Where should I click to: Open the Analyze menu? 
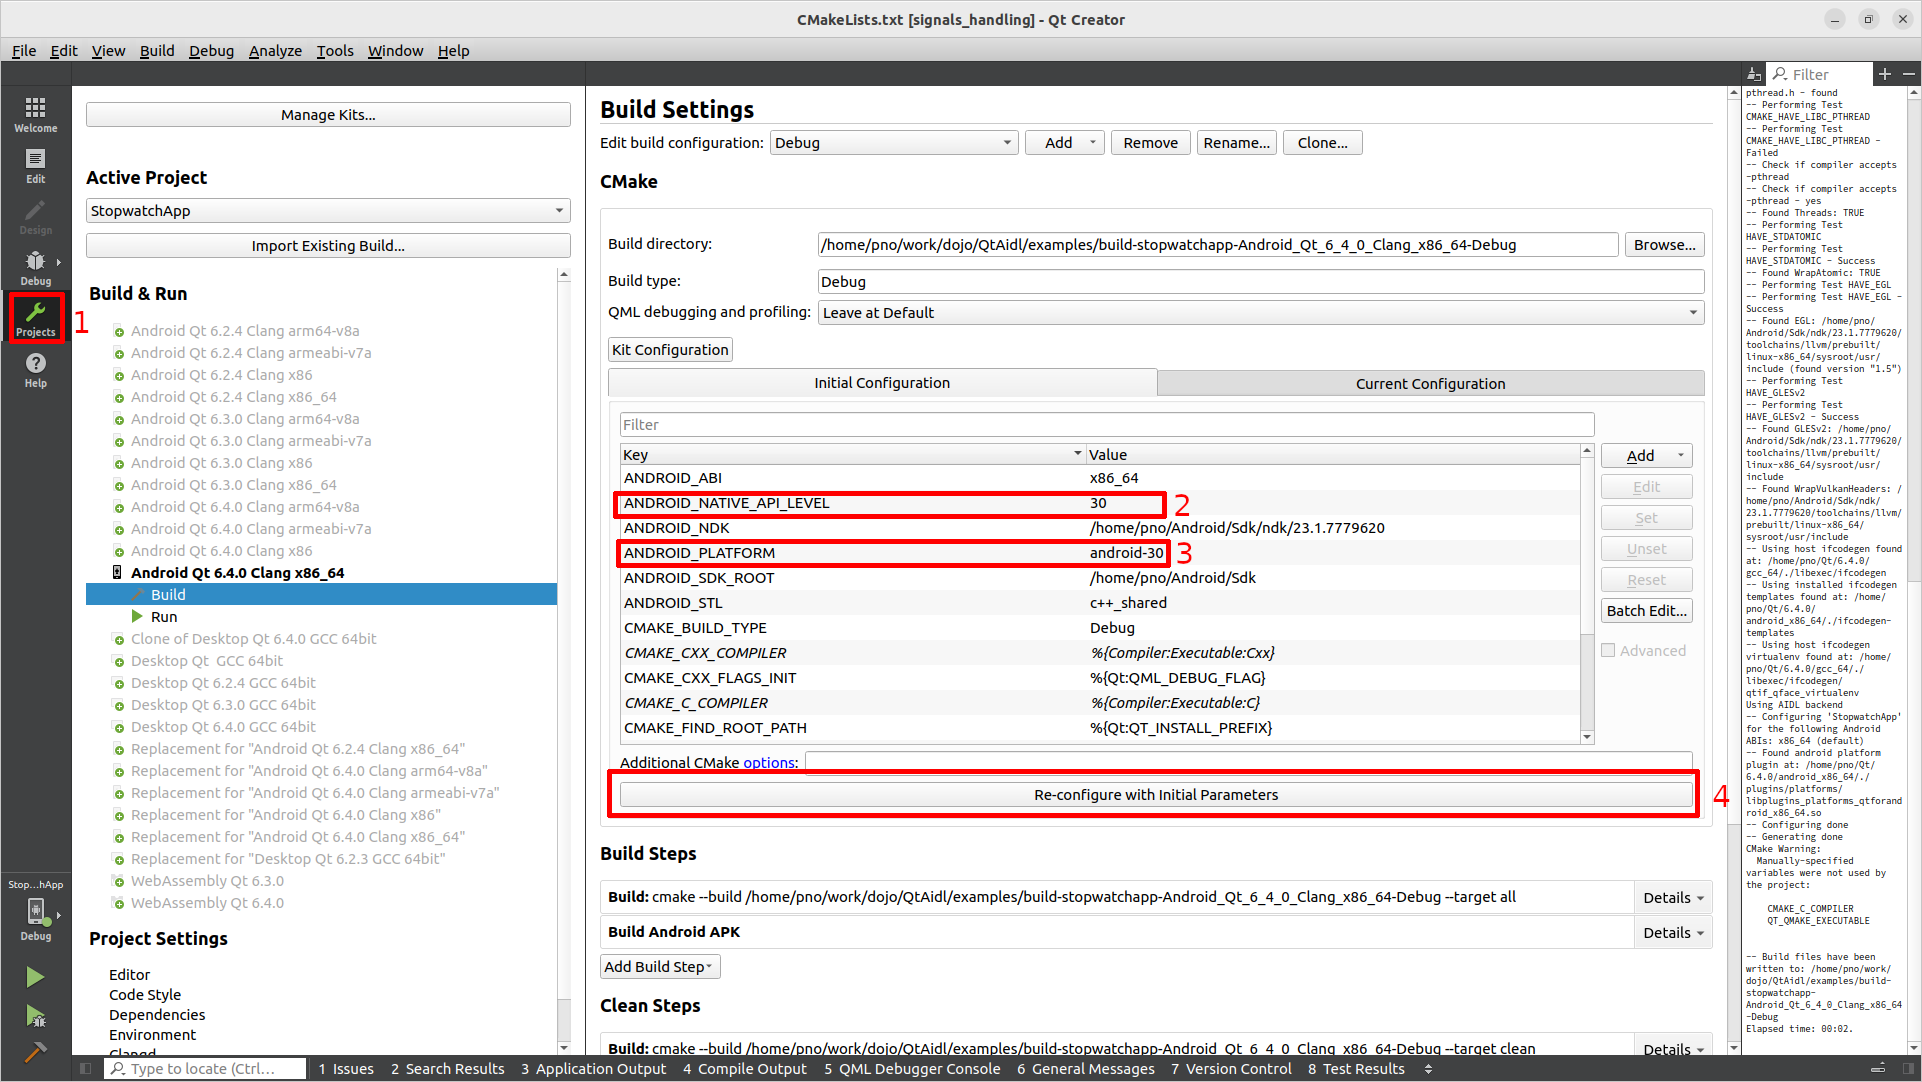tap(275, 51)
